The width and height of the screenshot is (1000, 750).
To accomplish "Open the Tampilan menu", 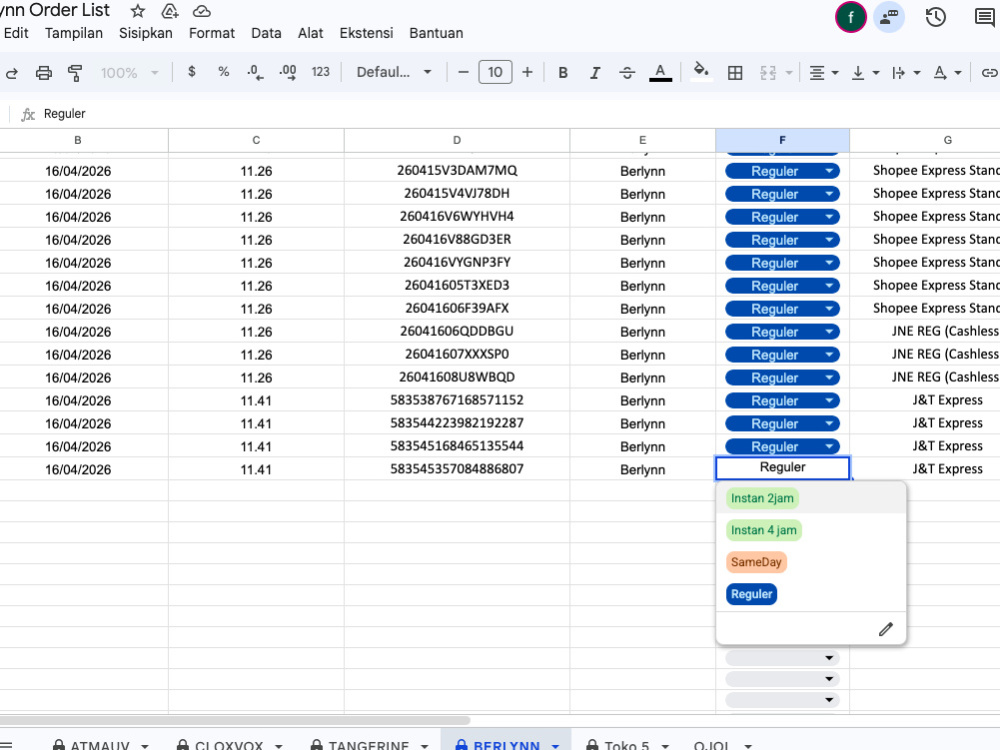I will tap(73, 33).
